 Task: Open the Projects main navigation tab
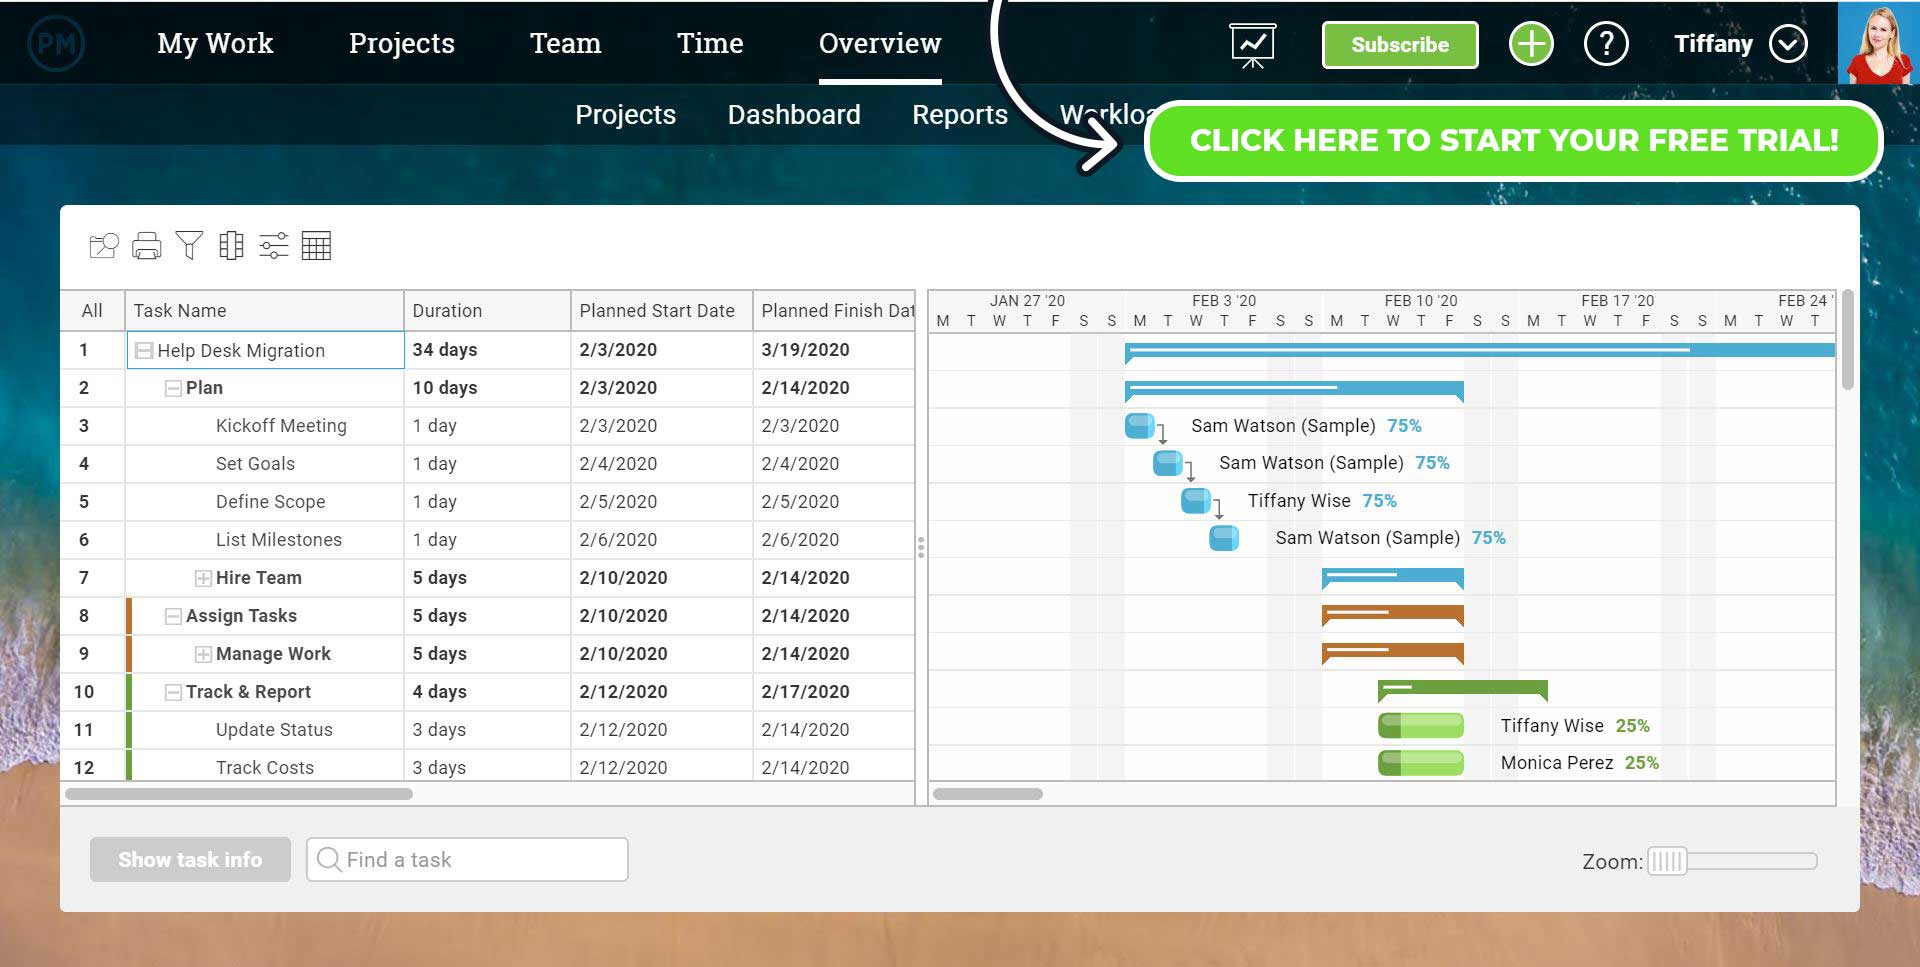tap(402, 44)
